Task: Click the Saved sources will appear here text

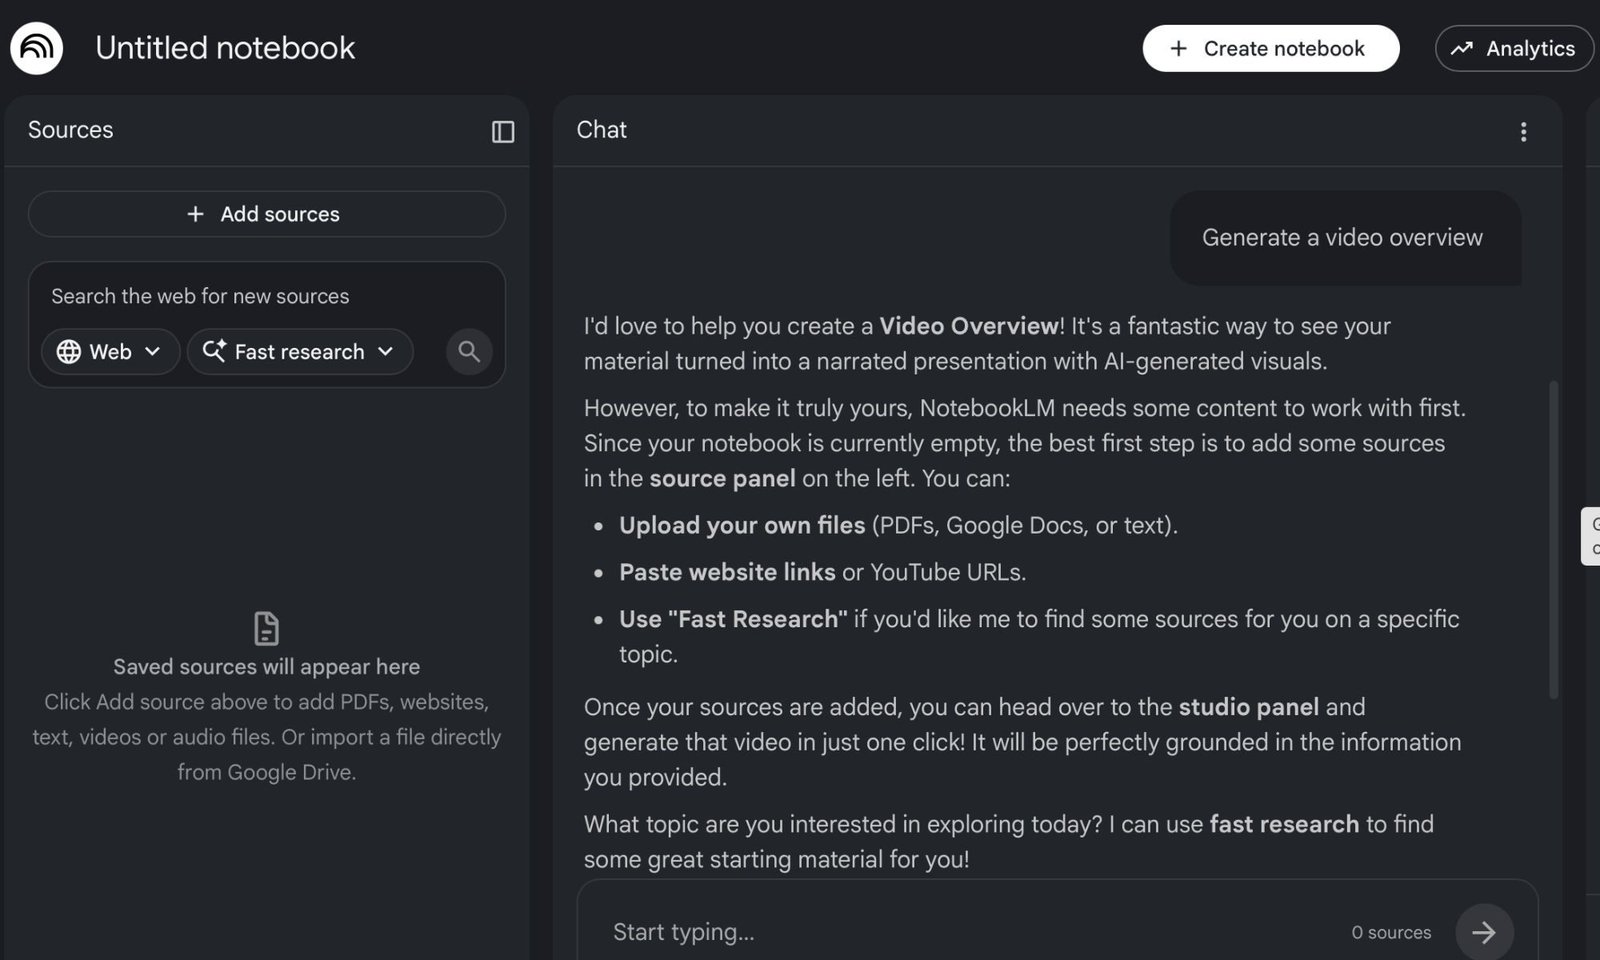Action: 266,667
